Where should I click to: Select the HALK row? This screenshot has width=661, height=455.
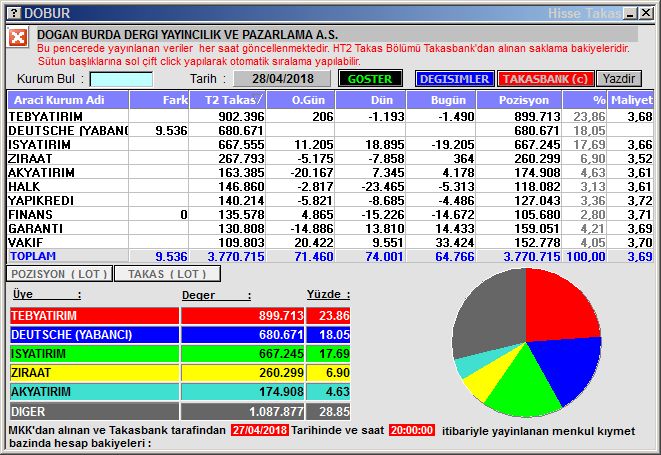(x=330, y=186)
